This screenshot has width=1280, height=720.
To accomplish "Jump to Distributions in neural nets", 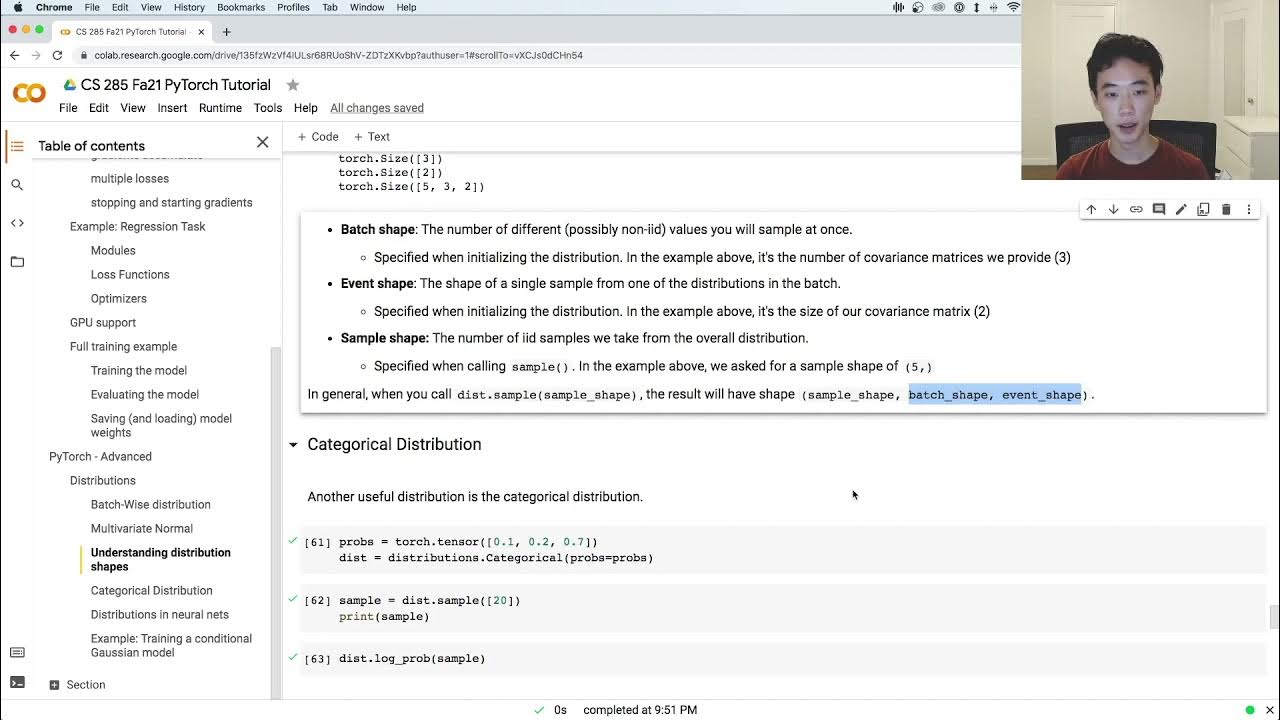I will pyautogui.click(x=160, y=615).
